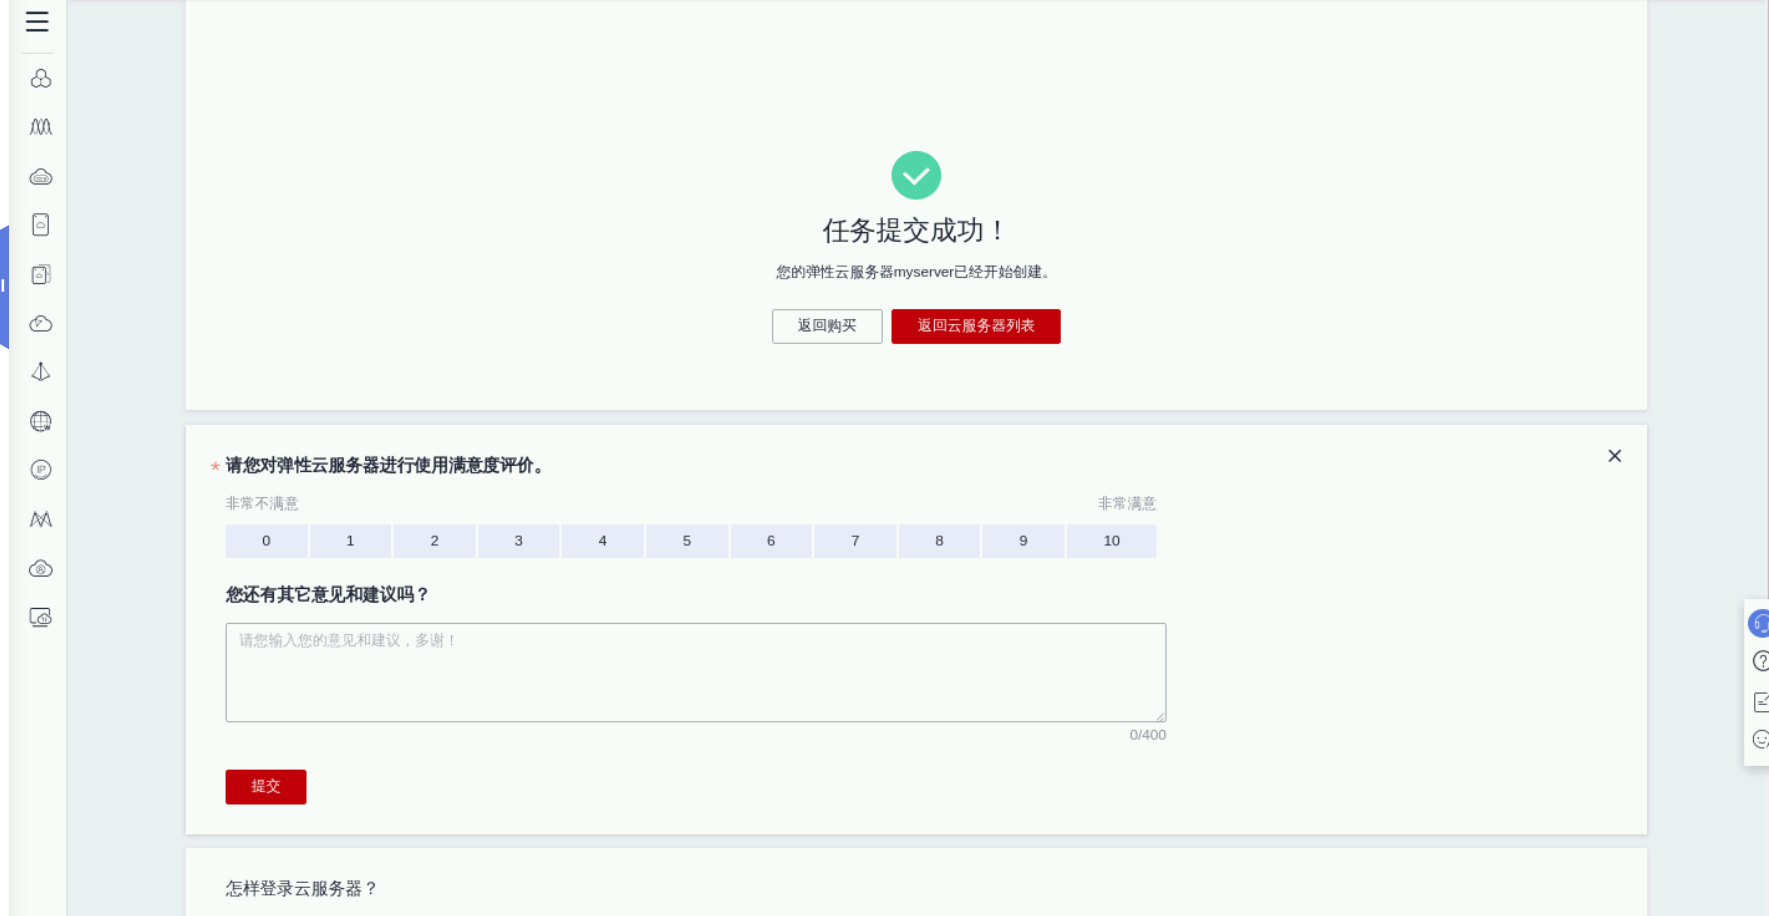Click the single disk with cloud sidebar icon
This screenshot has height=916, width=1769.
[40, 225]
